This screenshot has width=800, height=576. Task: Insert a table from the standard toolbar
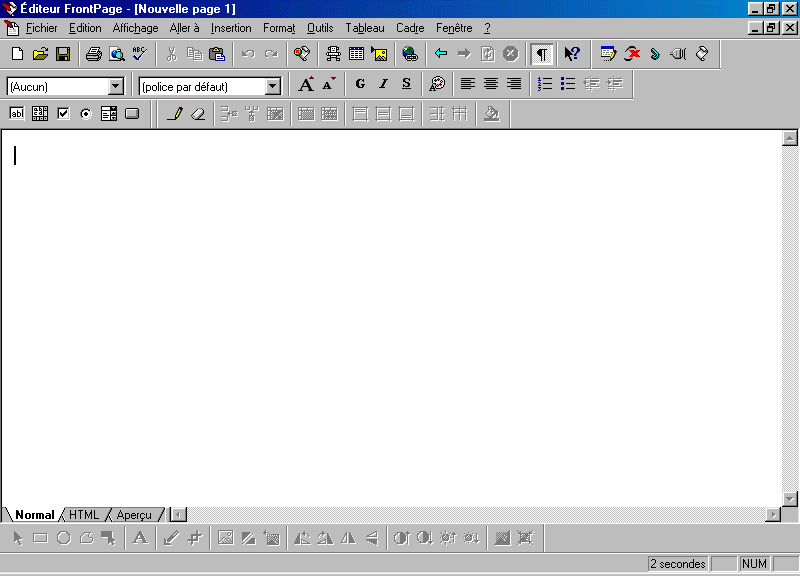click(x=357, y=54)
